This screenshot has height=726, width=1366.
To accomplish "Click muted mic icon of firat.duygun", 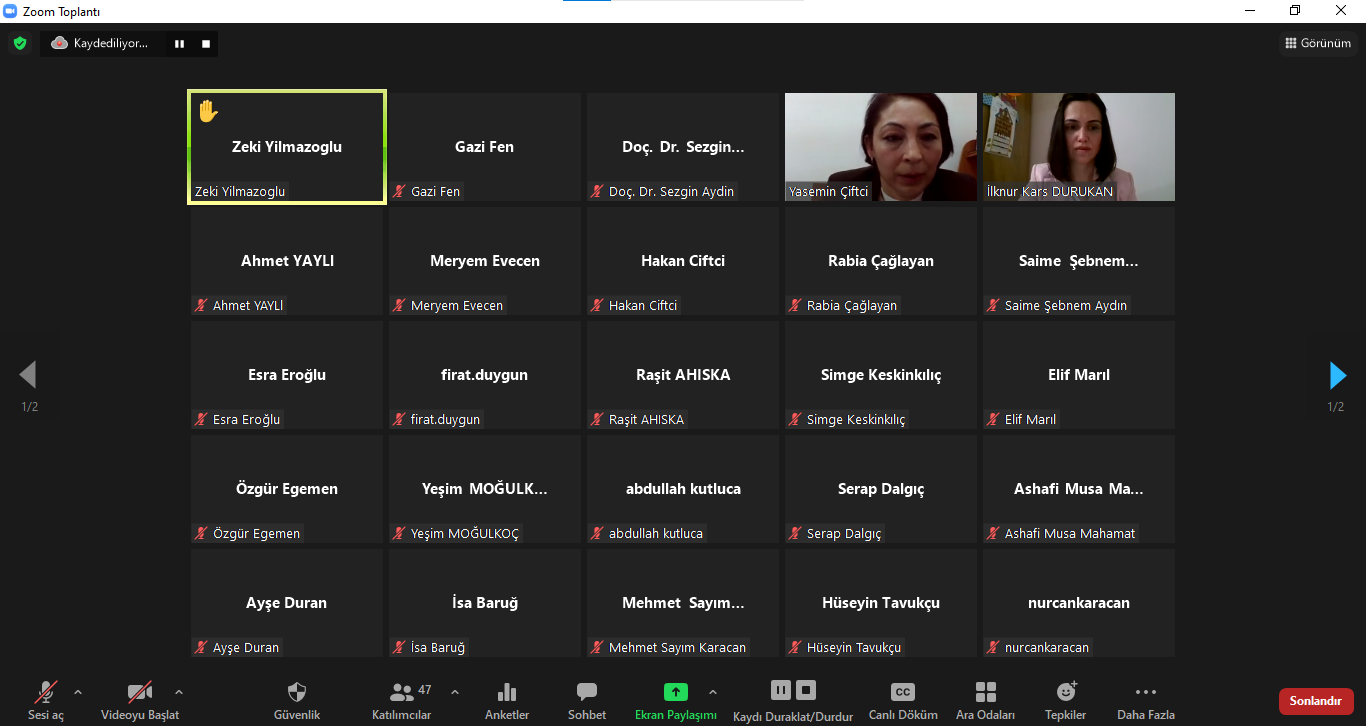I will pyautogui.click(x=400, y=419).
